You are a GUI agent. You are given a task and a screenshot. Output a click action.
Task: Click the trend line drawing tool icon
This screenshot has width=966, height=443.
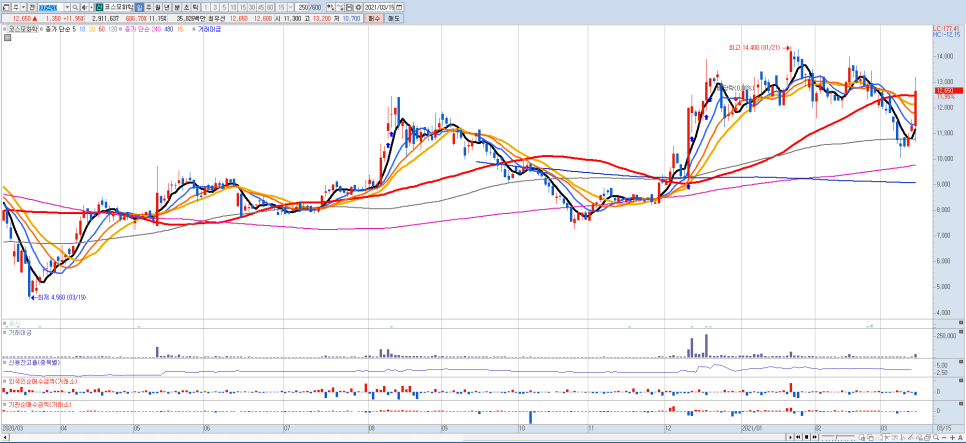(x=911, y=437)
